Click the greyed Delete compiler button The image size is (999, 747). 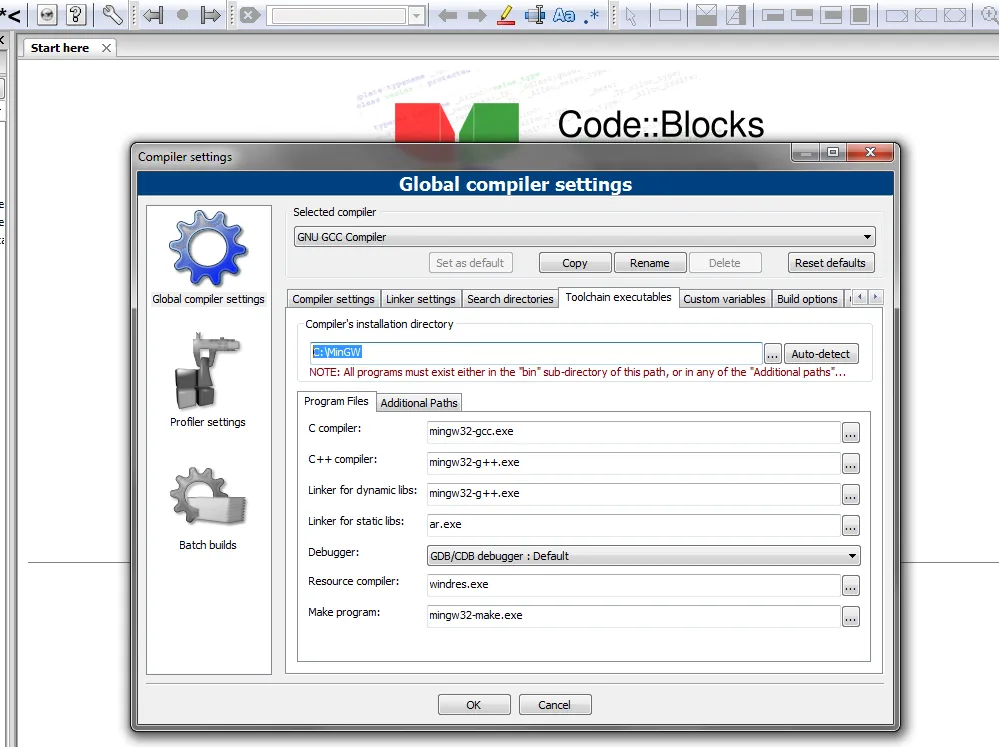pos(725,263)
